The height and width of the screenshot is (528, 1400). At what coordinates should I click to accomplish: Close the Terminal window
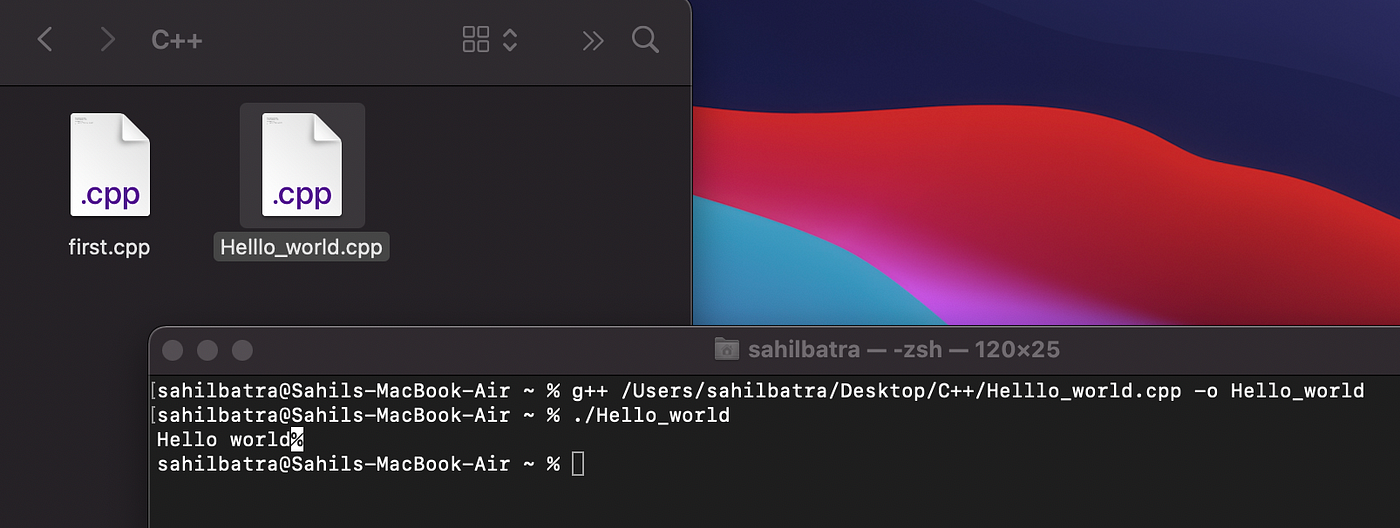tap(173, 350)
